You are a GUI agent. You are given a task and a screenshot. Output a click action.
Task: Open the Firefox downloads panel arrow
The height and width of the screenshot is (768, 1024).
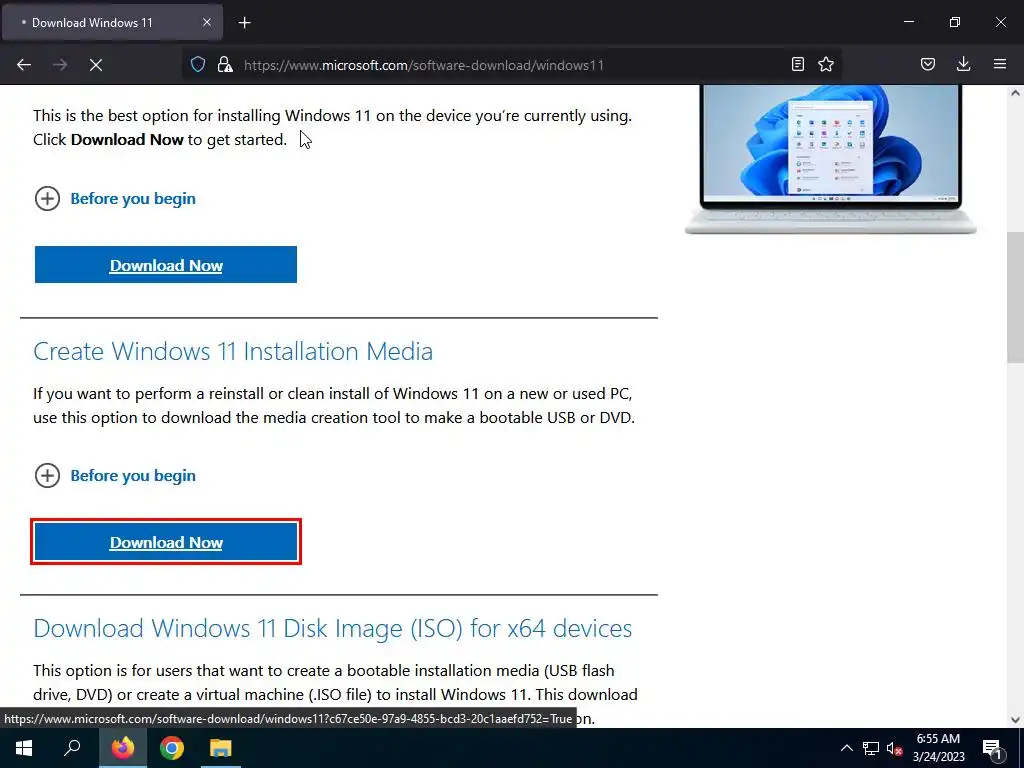tap(963, 64)
